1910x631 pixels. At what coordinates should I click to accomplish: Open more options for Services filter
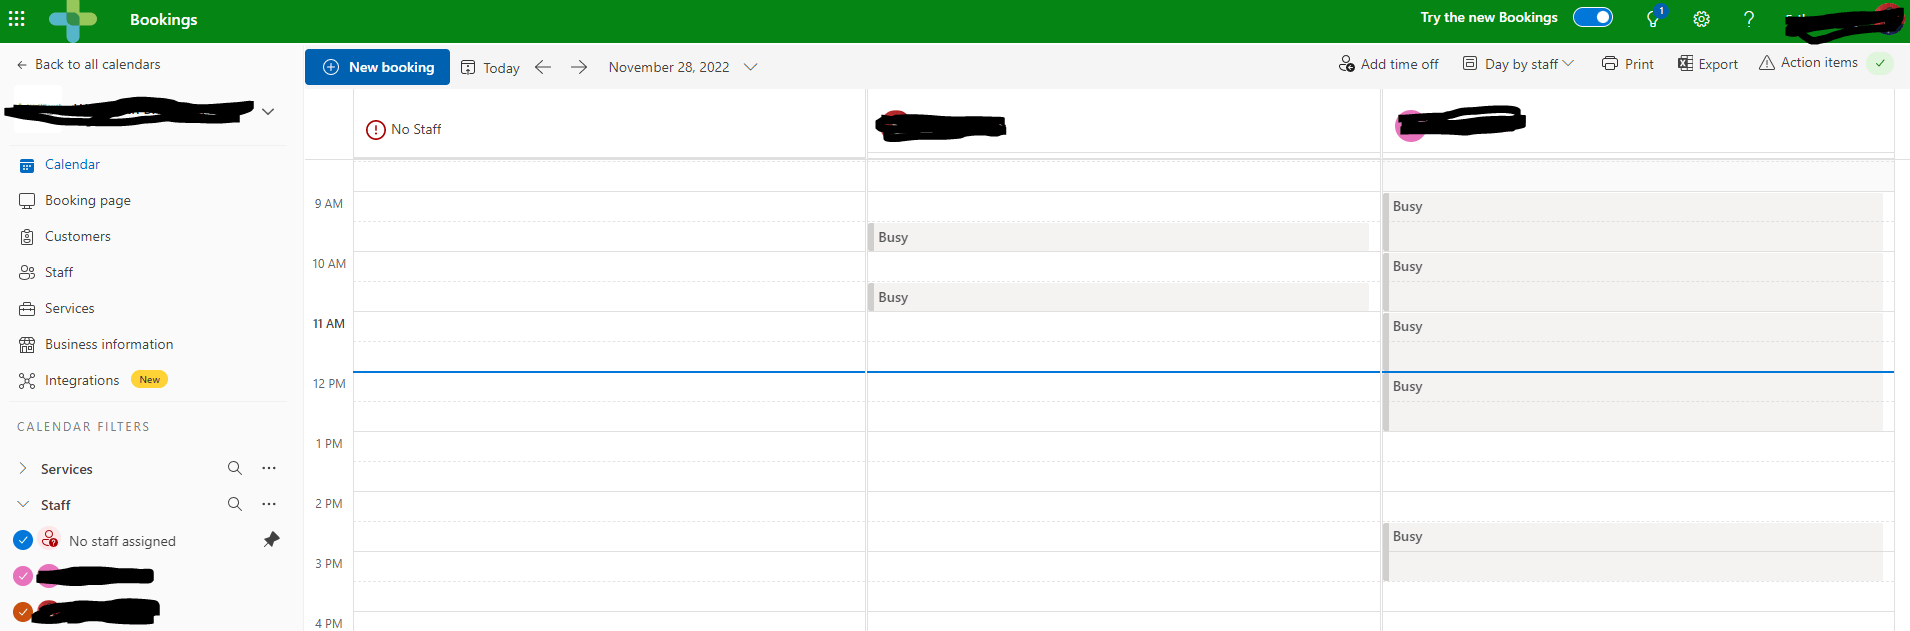coord(269,468)
